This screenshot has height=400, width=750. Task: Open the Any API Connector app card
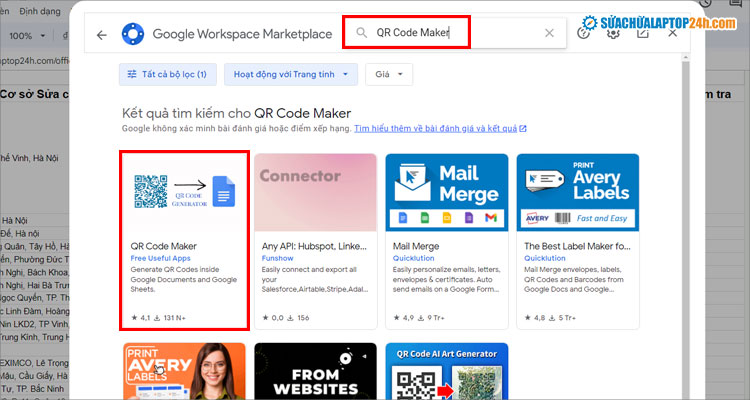coord(315,240)
